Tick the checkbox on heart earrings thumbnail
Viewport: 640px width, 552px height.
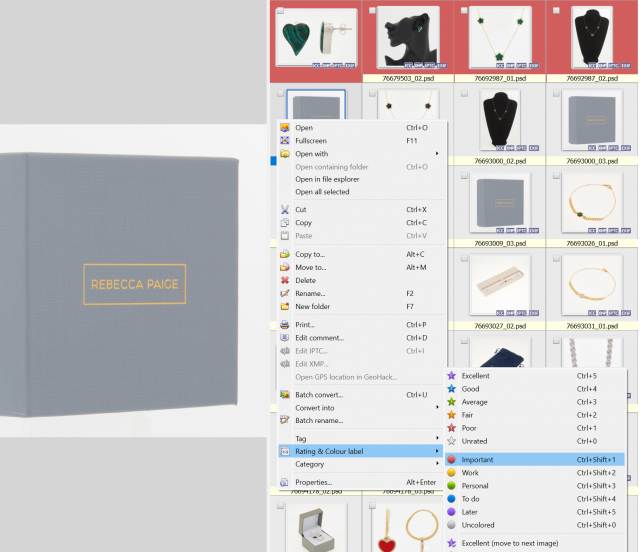click(x=280, y=11)
